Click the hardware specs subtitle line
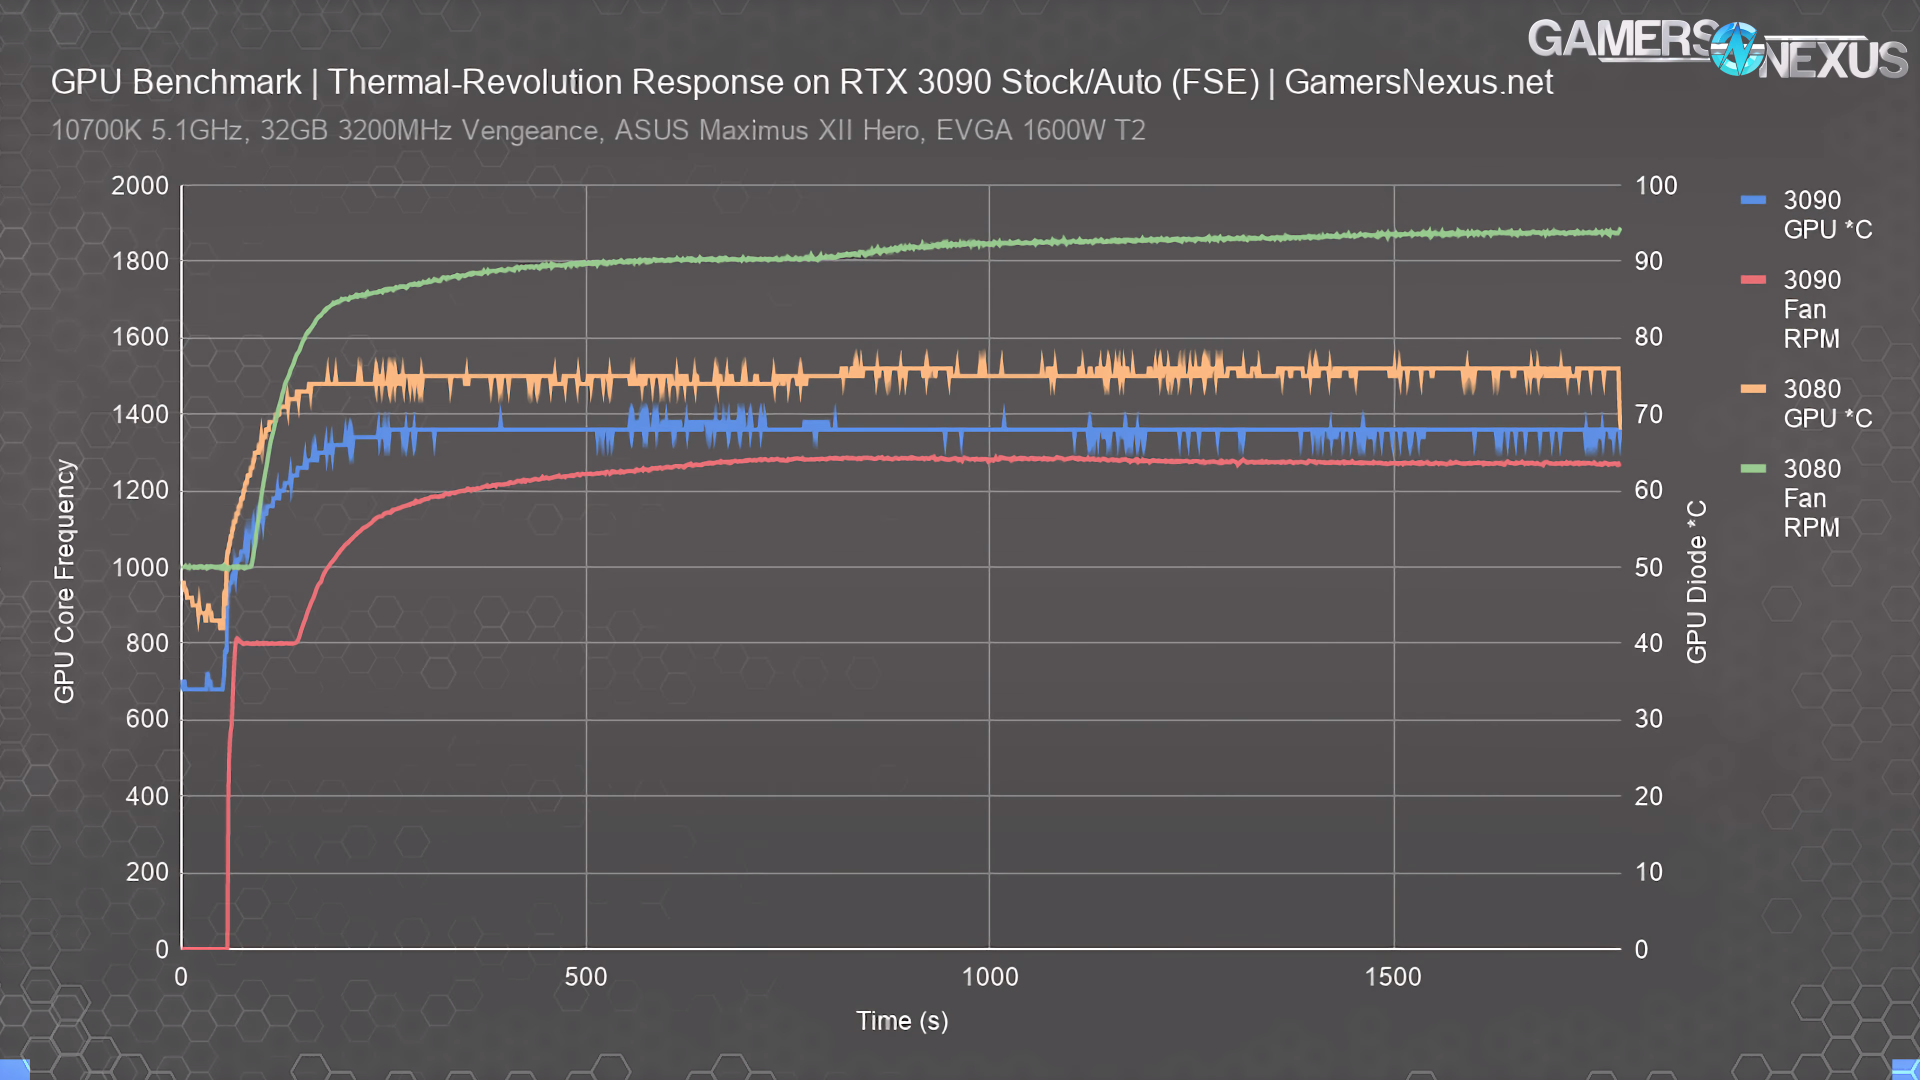 (x=597, y=131)
